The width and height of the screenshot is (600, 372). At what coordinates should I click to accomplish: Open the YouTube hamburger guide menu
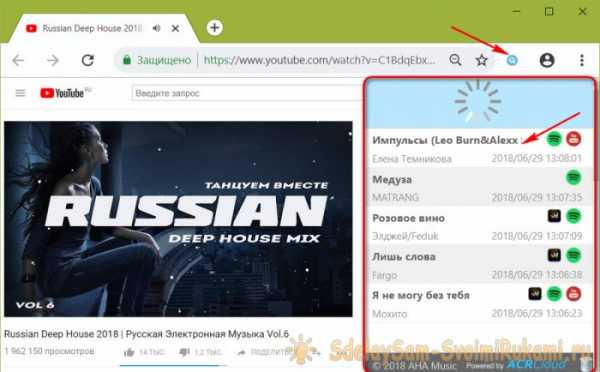point(20,93)
